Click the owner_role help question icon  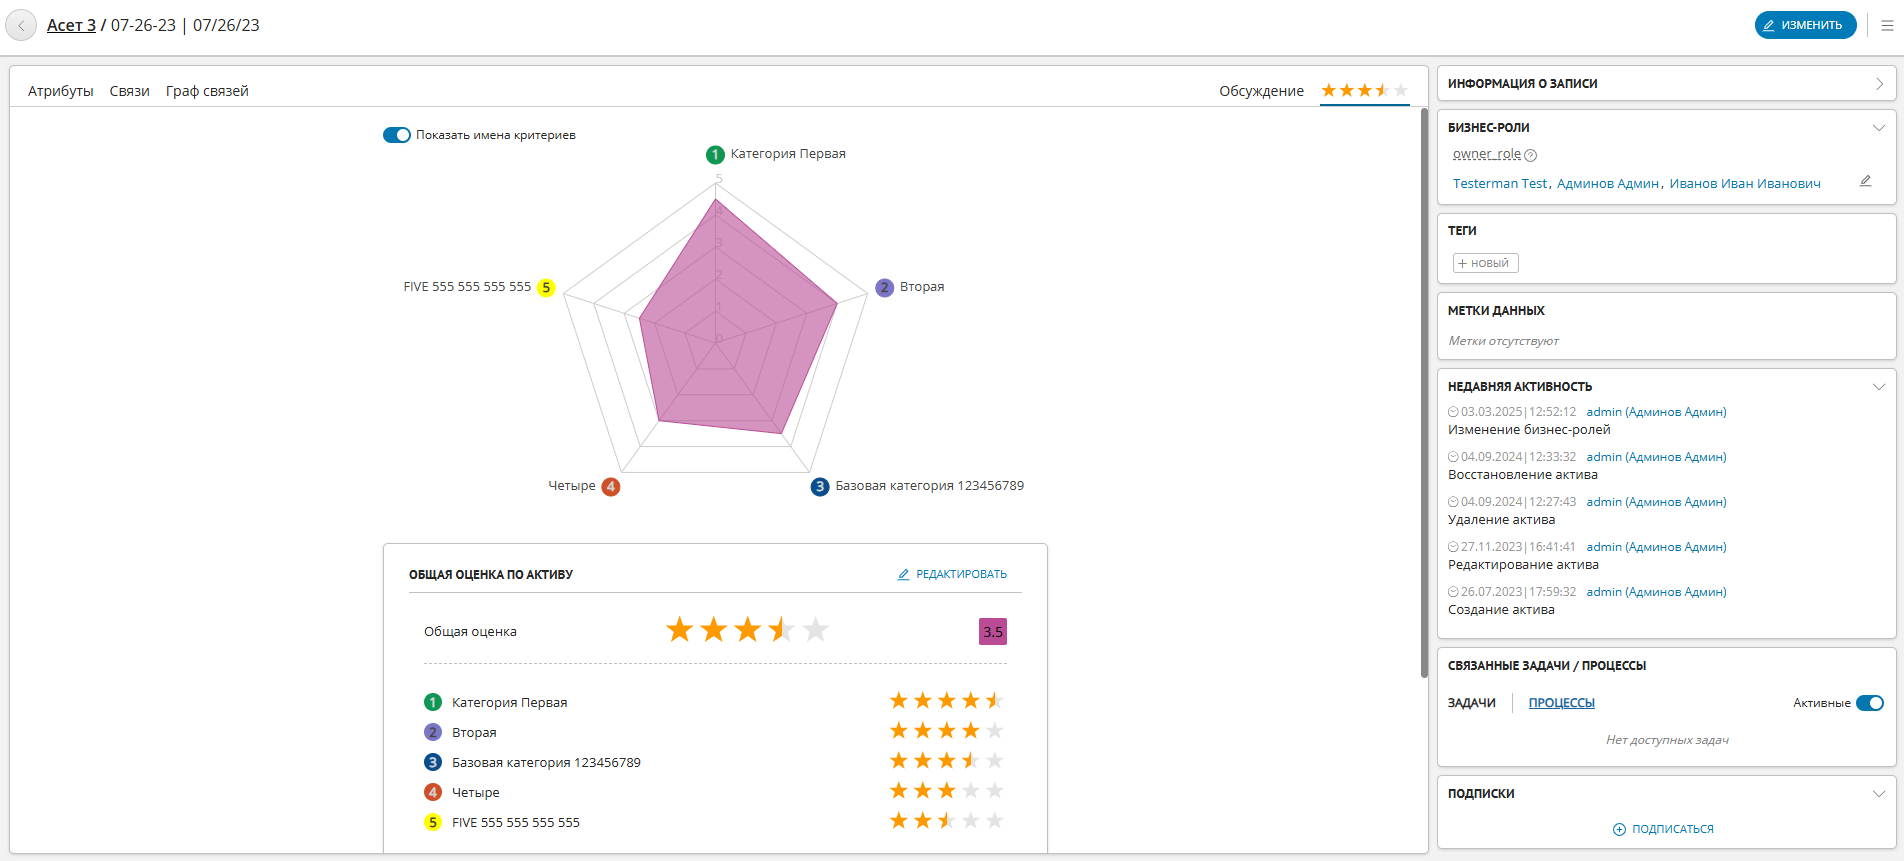pos(1531,155)
